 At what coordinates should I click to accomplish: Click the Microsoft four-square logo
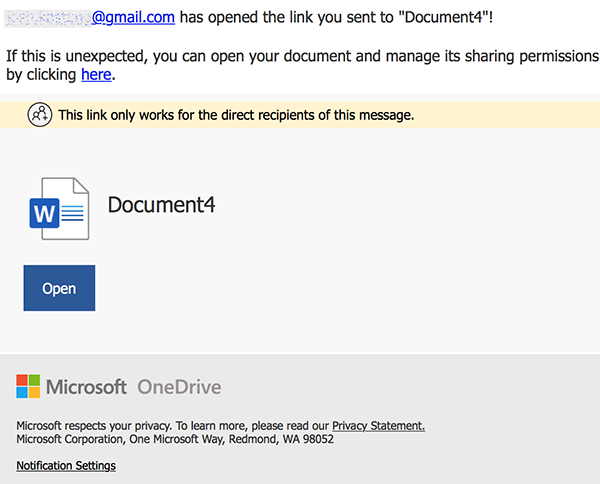[x=28, y=387]
